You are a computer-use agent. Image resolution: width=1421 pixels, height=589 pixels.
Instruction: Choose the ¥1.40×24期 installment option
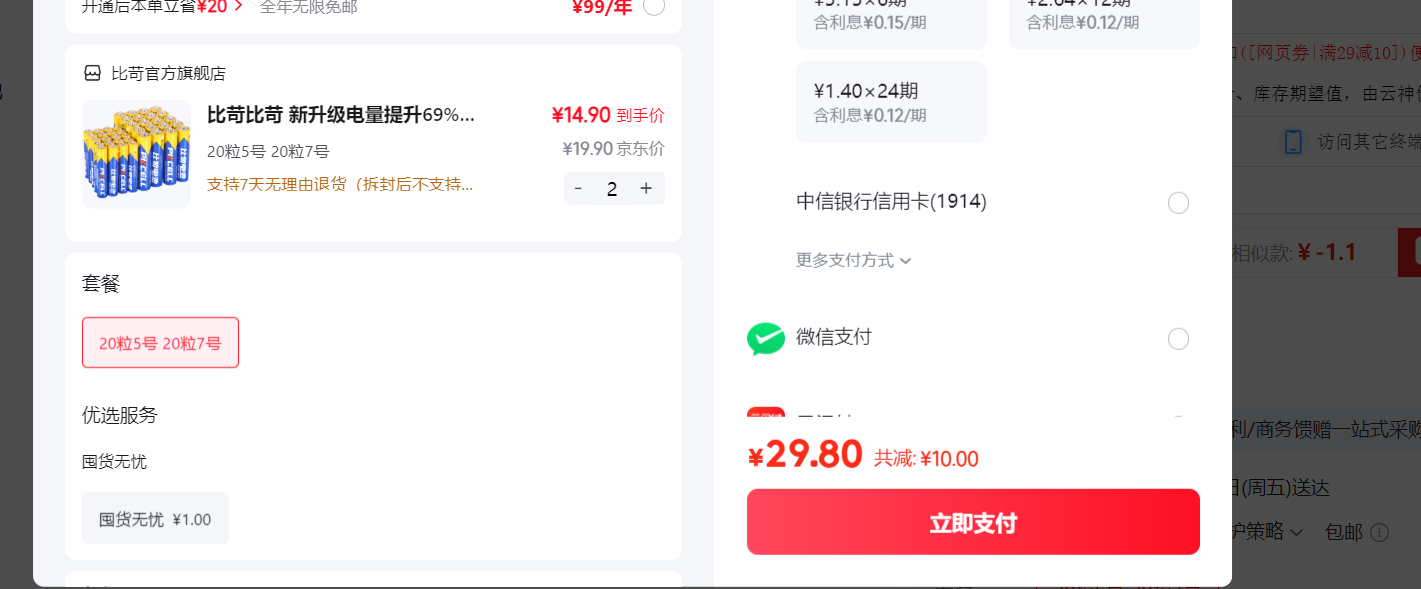pos(891,102)
